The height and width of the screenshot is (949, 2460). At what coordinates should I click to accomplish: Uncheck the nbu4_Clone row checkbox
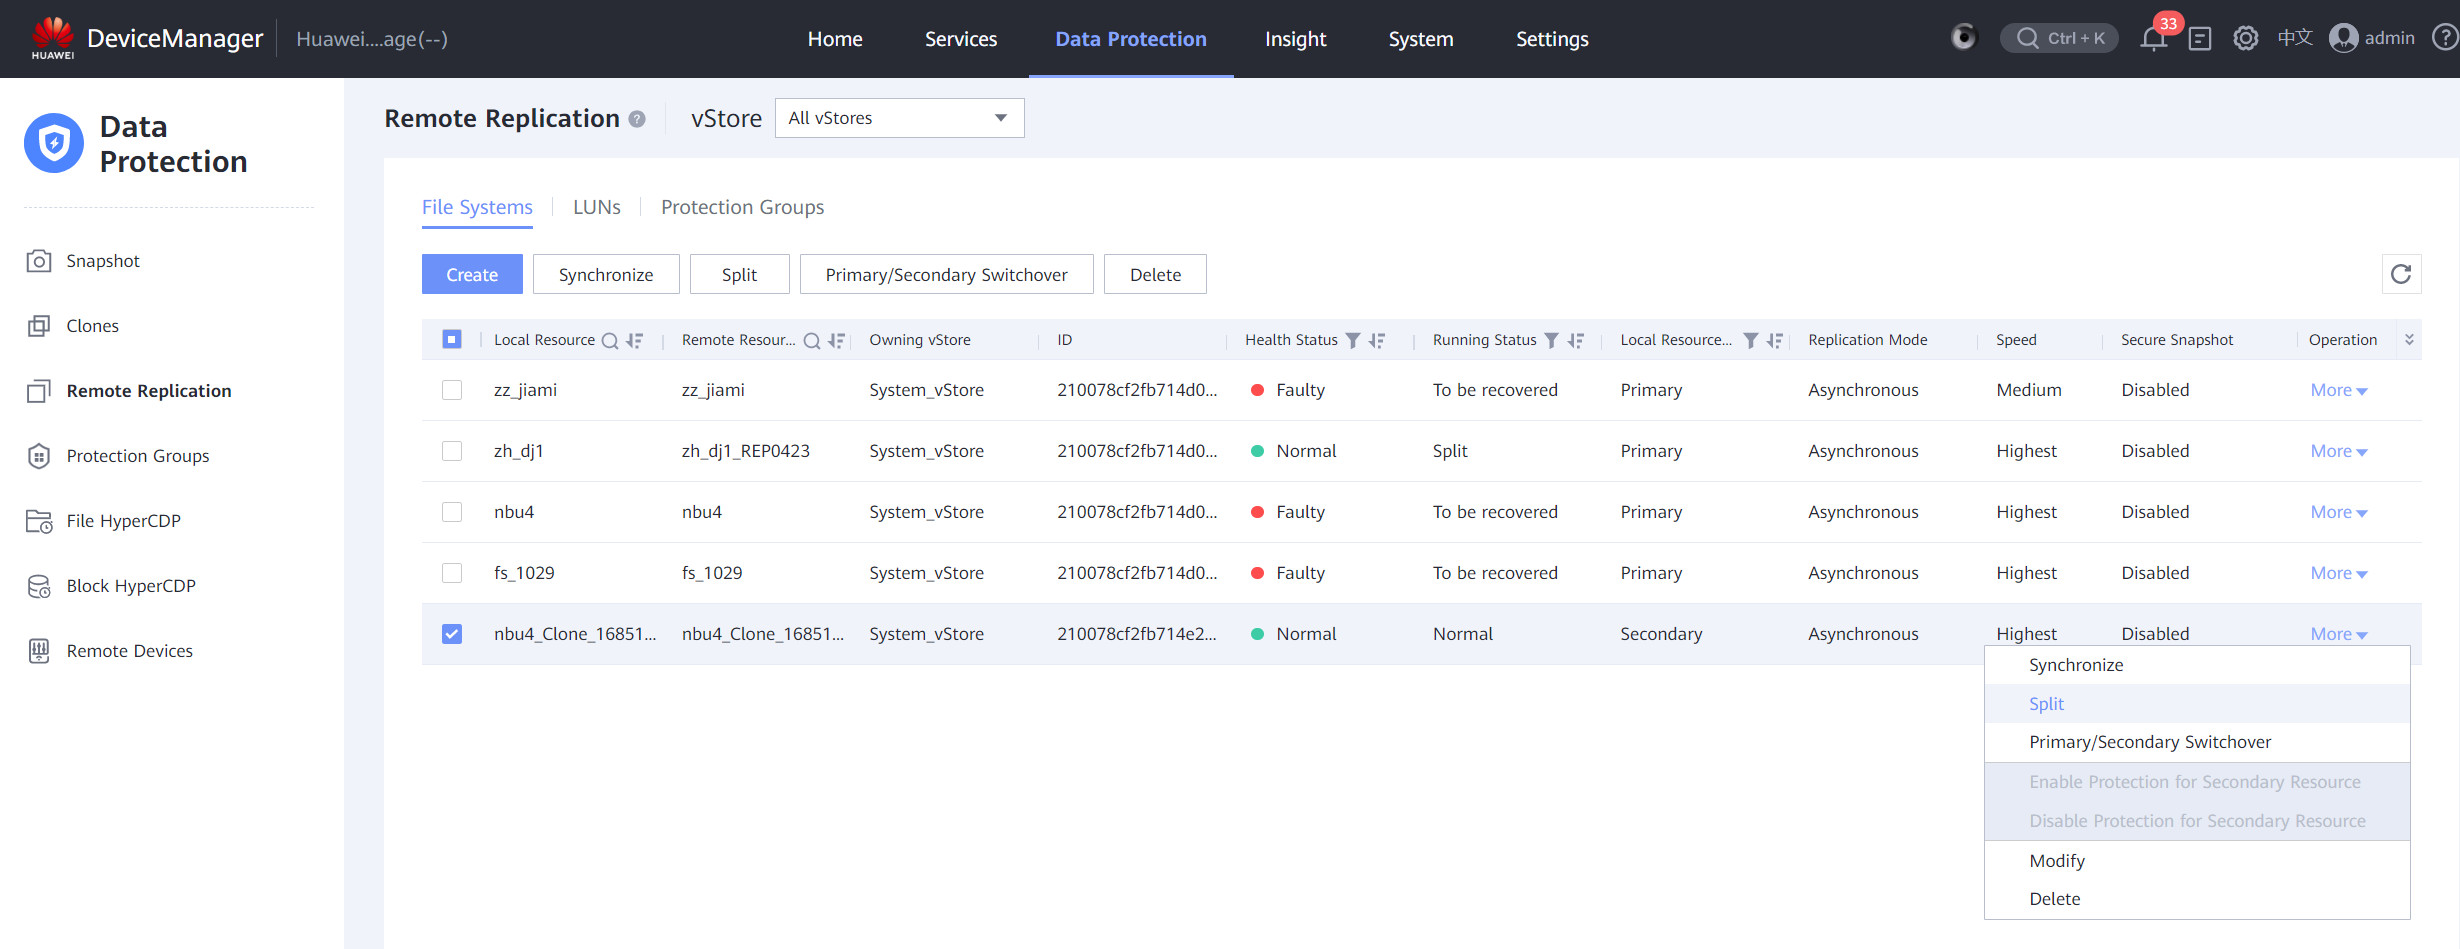(x=452, y=634)
